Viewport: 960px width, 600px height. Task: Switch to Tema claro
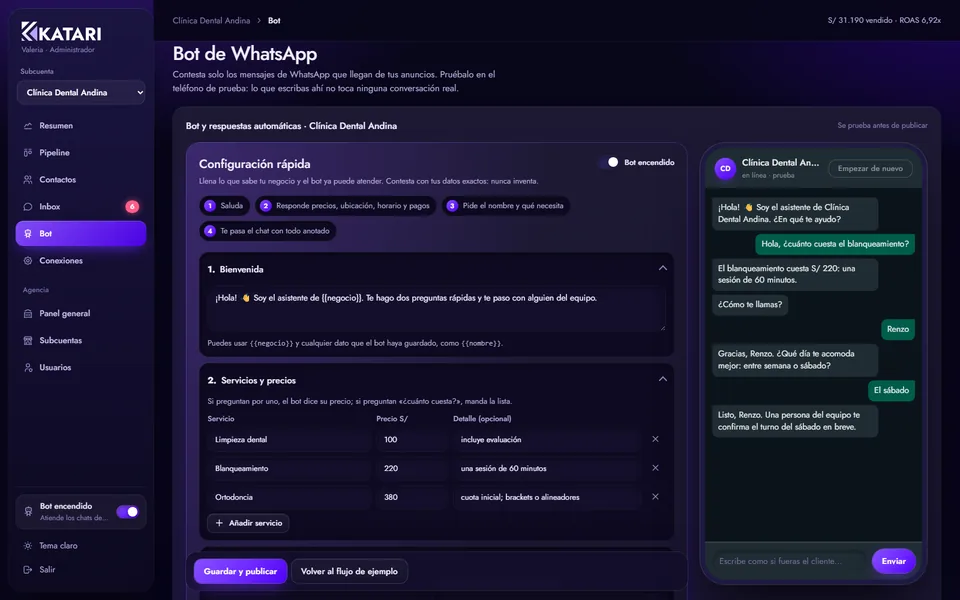pos(81,546)
